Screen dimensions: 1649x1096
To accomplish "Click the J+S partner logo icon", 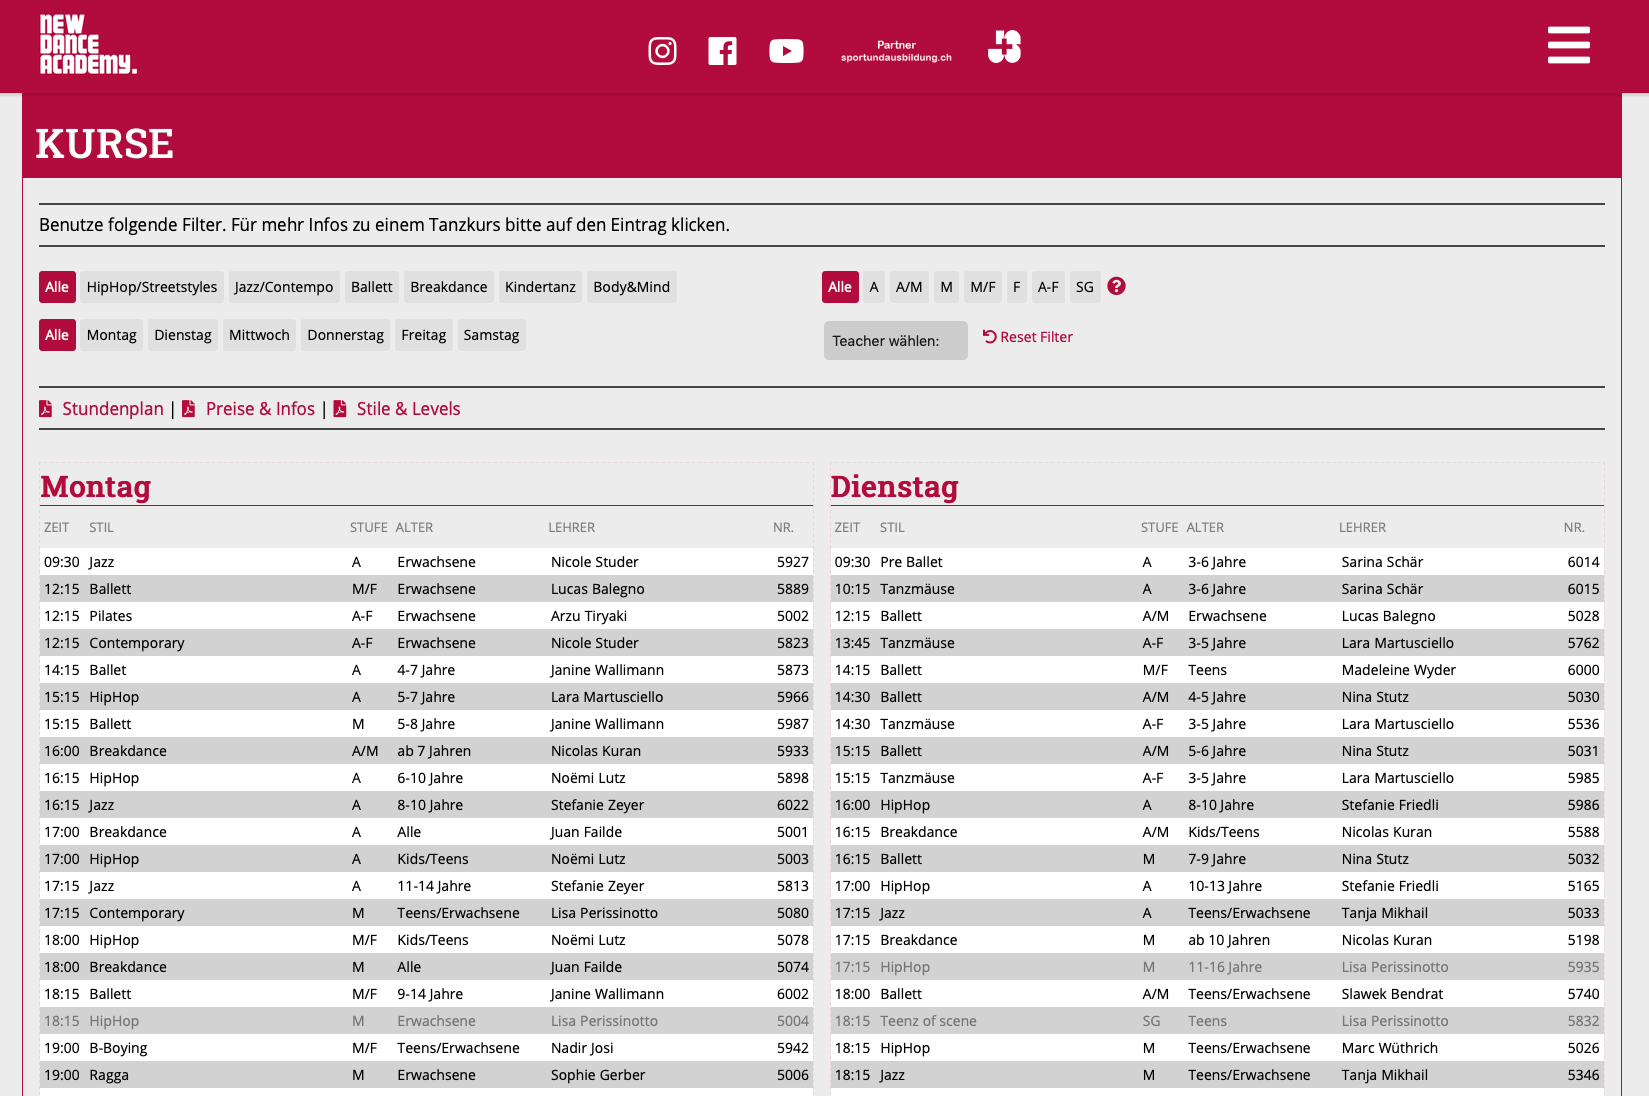I will pos(1004,47).
